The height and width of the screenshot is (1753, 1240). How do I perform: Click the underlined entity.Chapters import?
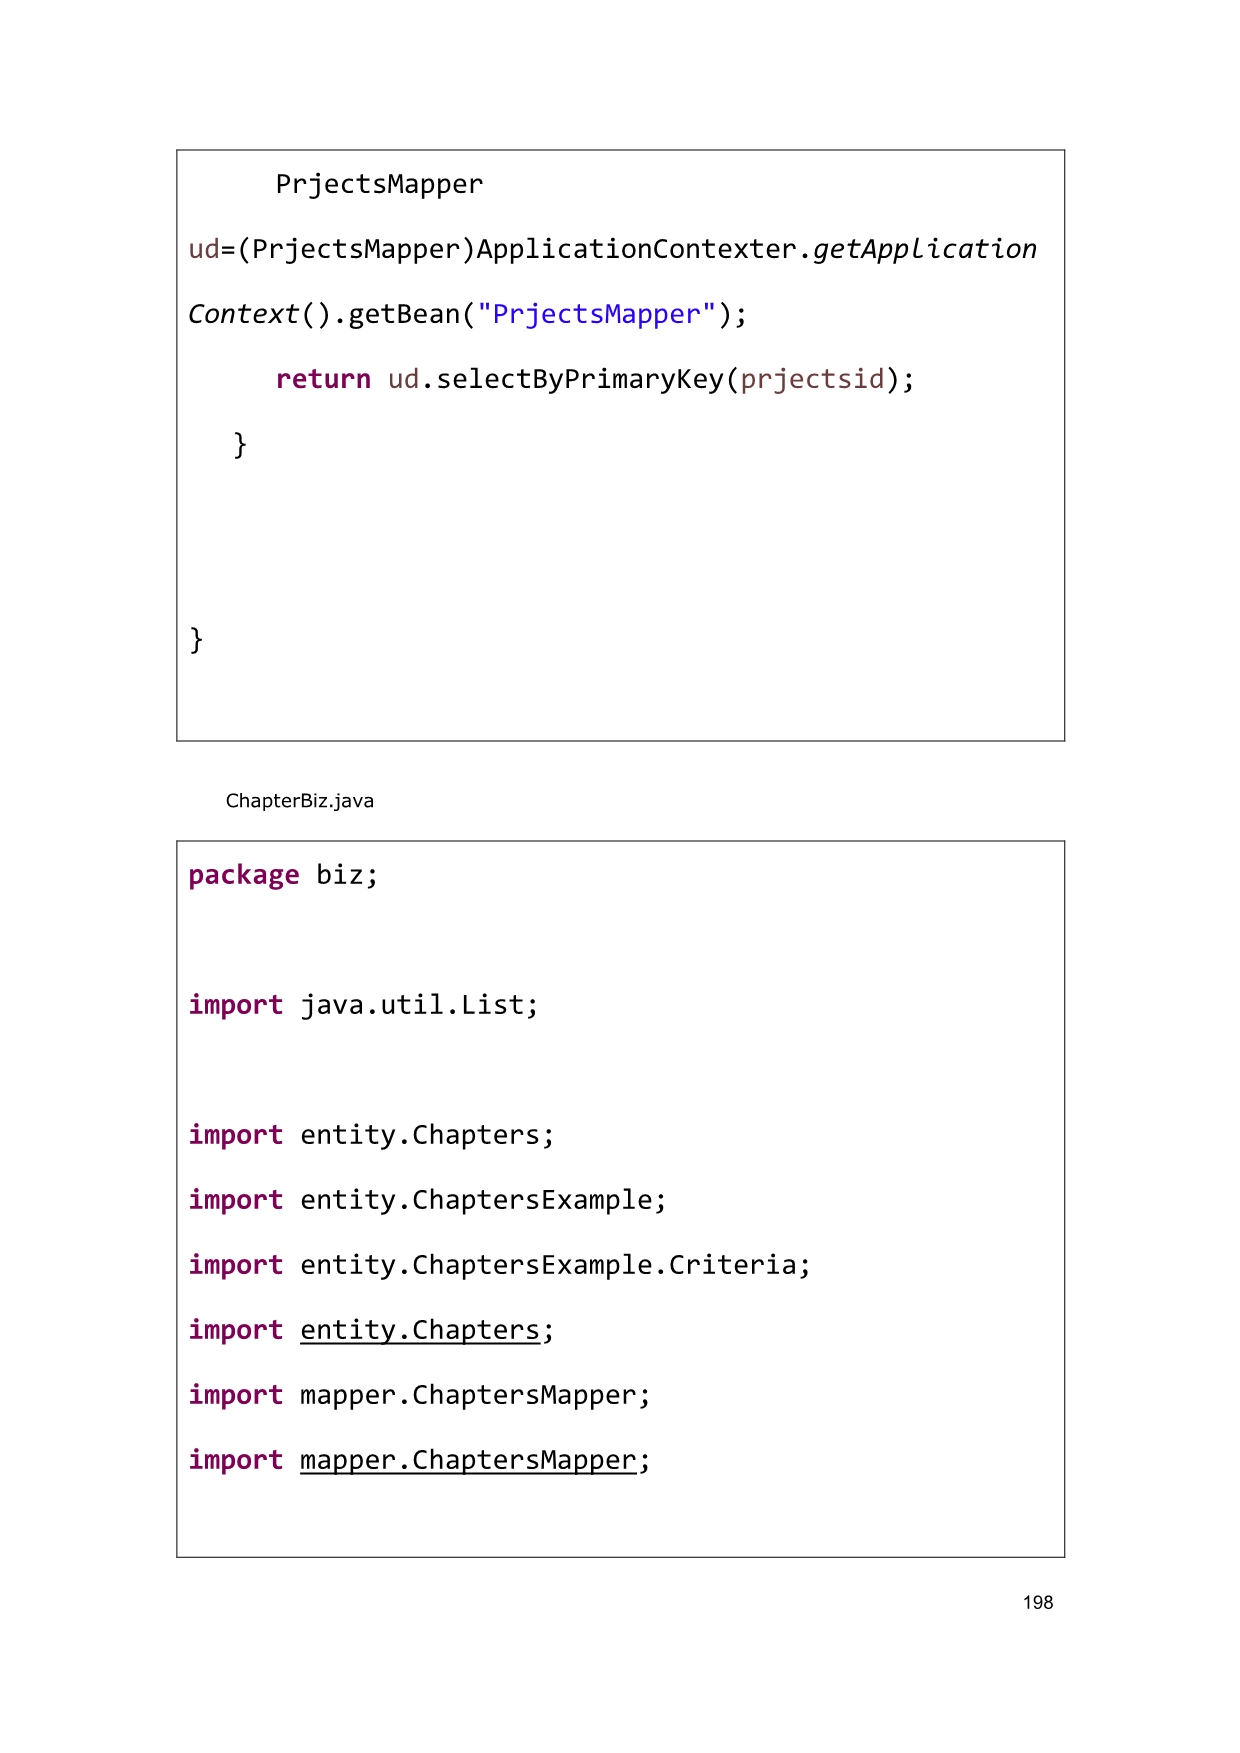(420, 1330)
